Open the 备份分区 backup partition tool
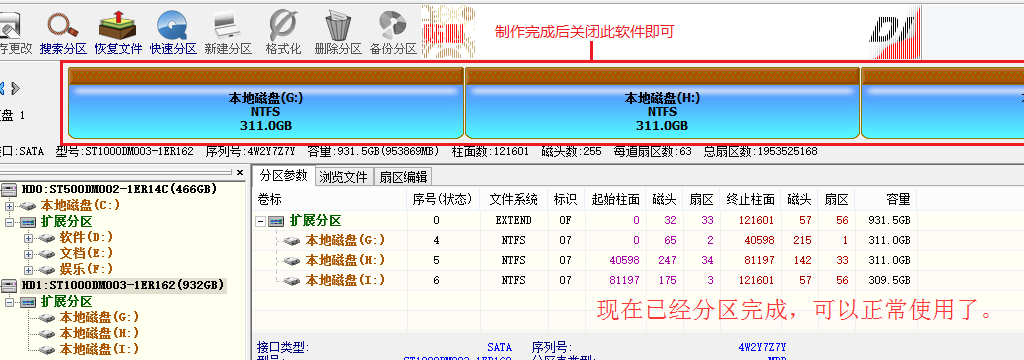1024x360 pixels. point(393,33)
